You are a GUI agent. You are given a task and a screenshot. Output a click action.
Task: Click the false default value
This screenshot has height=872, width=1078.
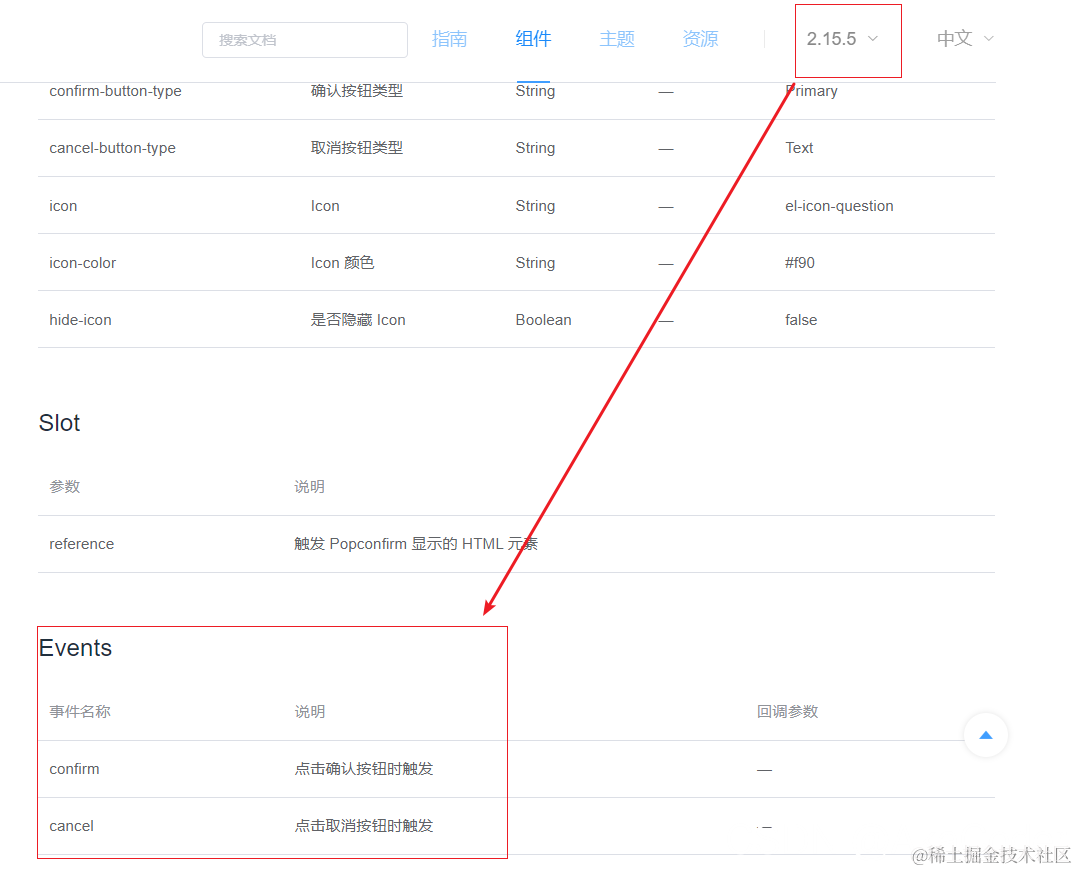801,320
